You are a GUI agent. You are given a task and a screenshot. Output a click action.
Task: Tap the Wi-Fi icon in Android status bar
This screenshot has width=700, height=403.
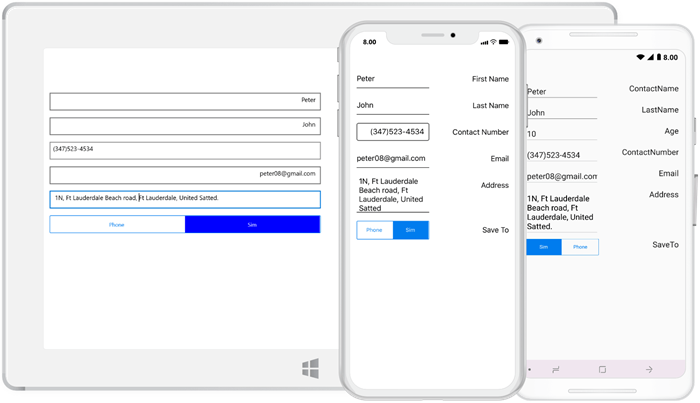(x=640, y=57)
